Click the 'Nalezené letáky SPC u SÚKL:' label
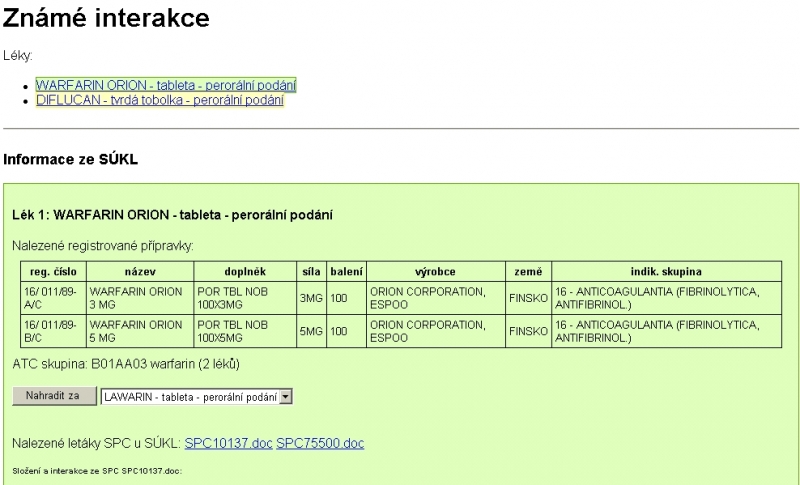The image size is (800, 485). click(97, 443)
